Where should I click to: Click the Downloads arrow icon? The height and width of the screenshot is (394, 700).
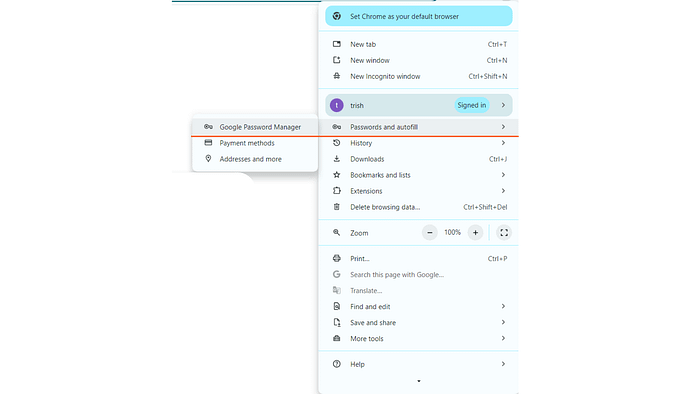[337, 159]
